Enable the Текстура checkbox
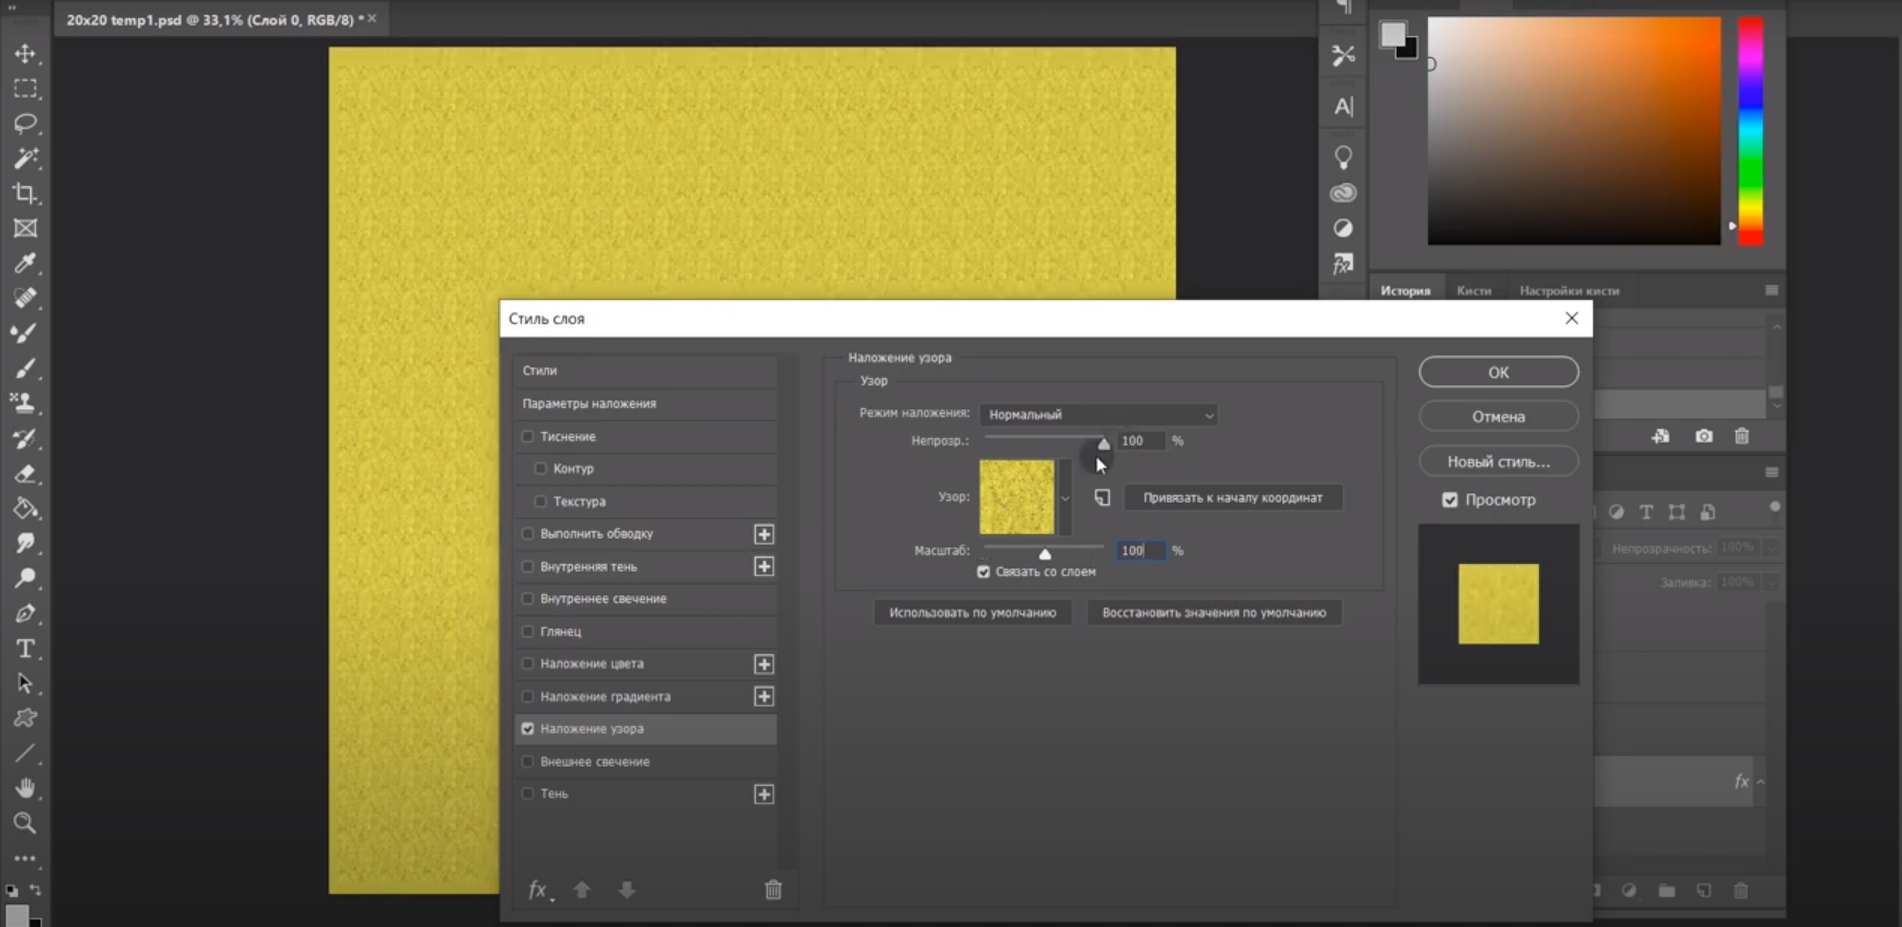1902x927 pixels. [541, 501]
